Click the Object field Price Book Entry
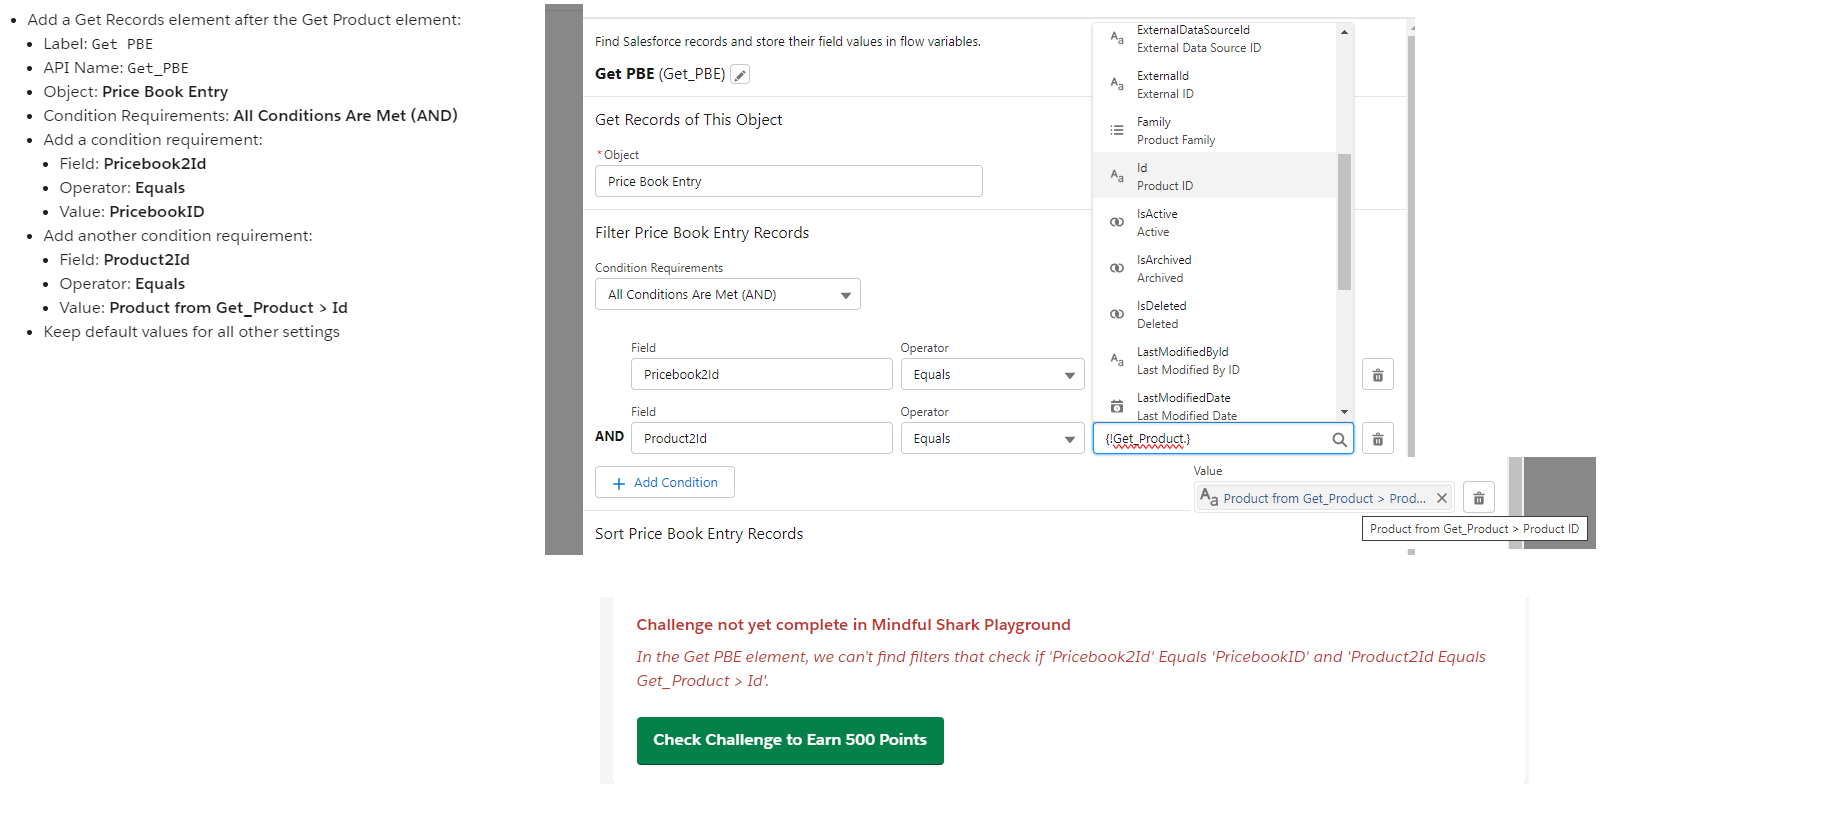The height and width of the screenshot is (839, 1833). [x=789, y=181]
